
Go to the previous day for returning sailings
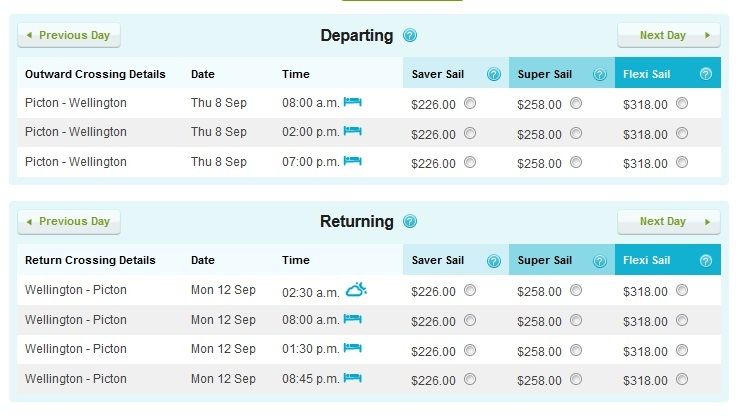tap(69, 222)
